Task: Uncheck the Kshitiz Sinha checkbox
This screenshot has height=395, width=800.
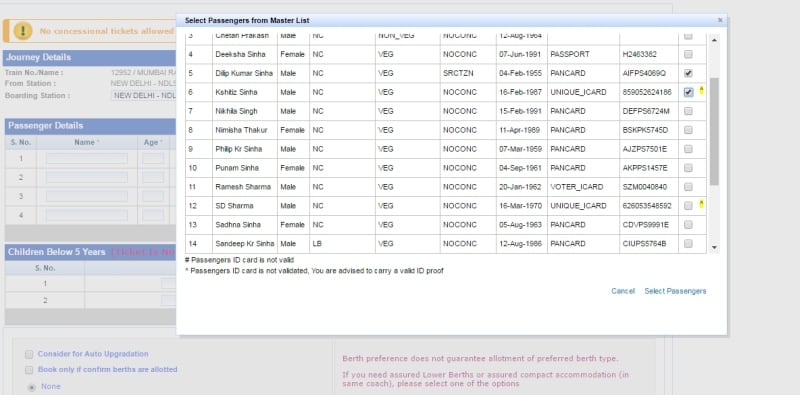Action: pos(688,92)
